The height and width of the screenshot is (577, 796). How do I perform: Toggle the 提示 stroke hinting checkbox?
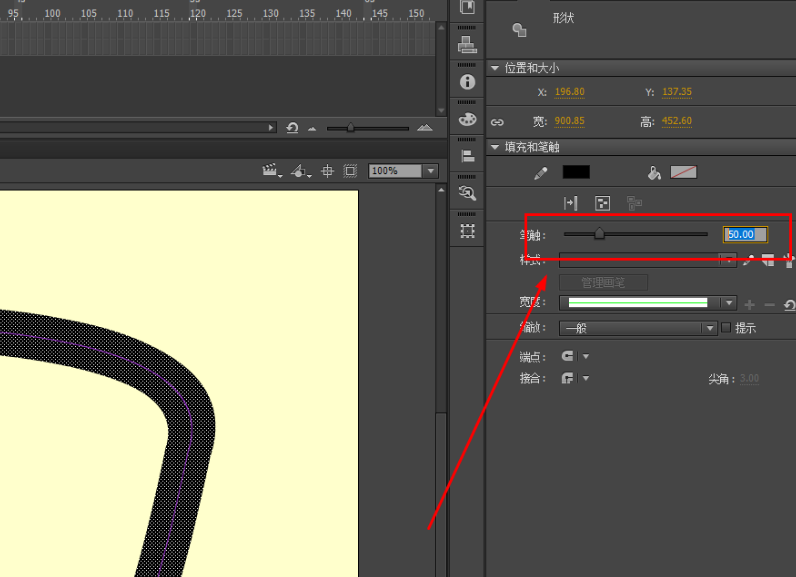726,328
